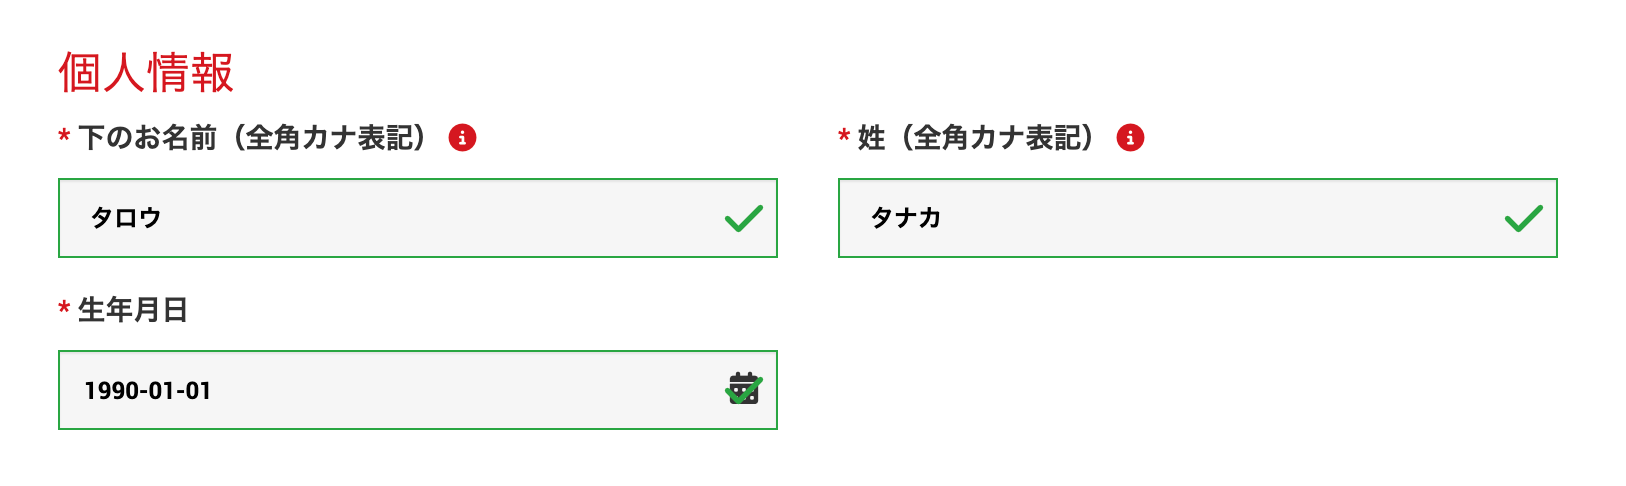Click the 個人情報 section heading
This screenshot has width=1626, height=486.
coord(146,72)
